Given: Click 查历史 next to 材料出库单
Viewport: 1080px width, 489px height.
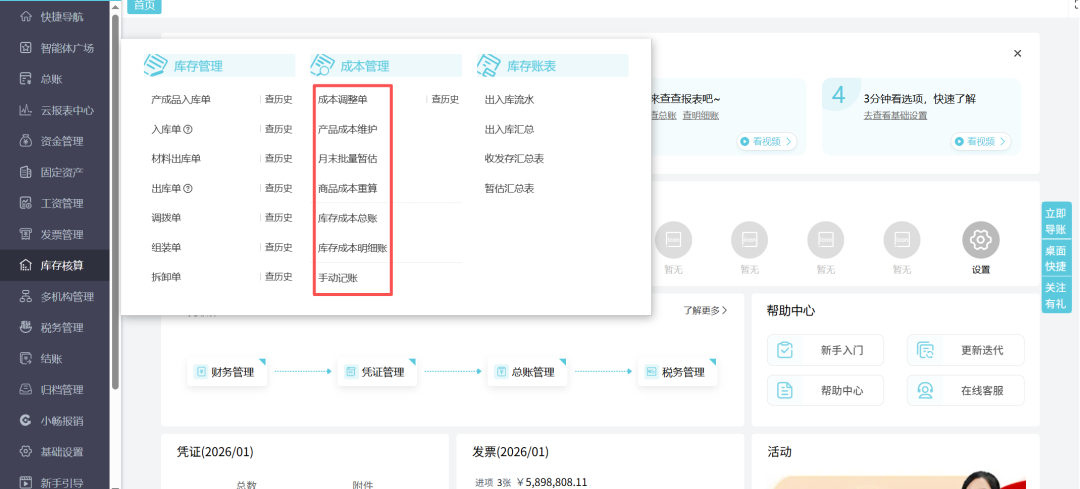Looking at the screenshot, I should [x=278, y=159].
